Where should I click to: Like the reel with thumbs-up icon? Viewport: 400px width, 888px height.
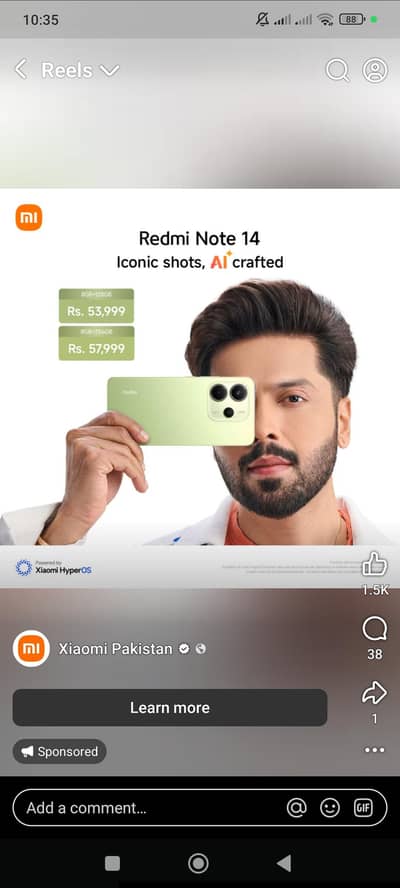[x=375, y=564]
